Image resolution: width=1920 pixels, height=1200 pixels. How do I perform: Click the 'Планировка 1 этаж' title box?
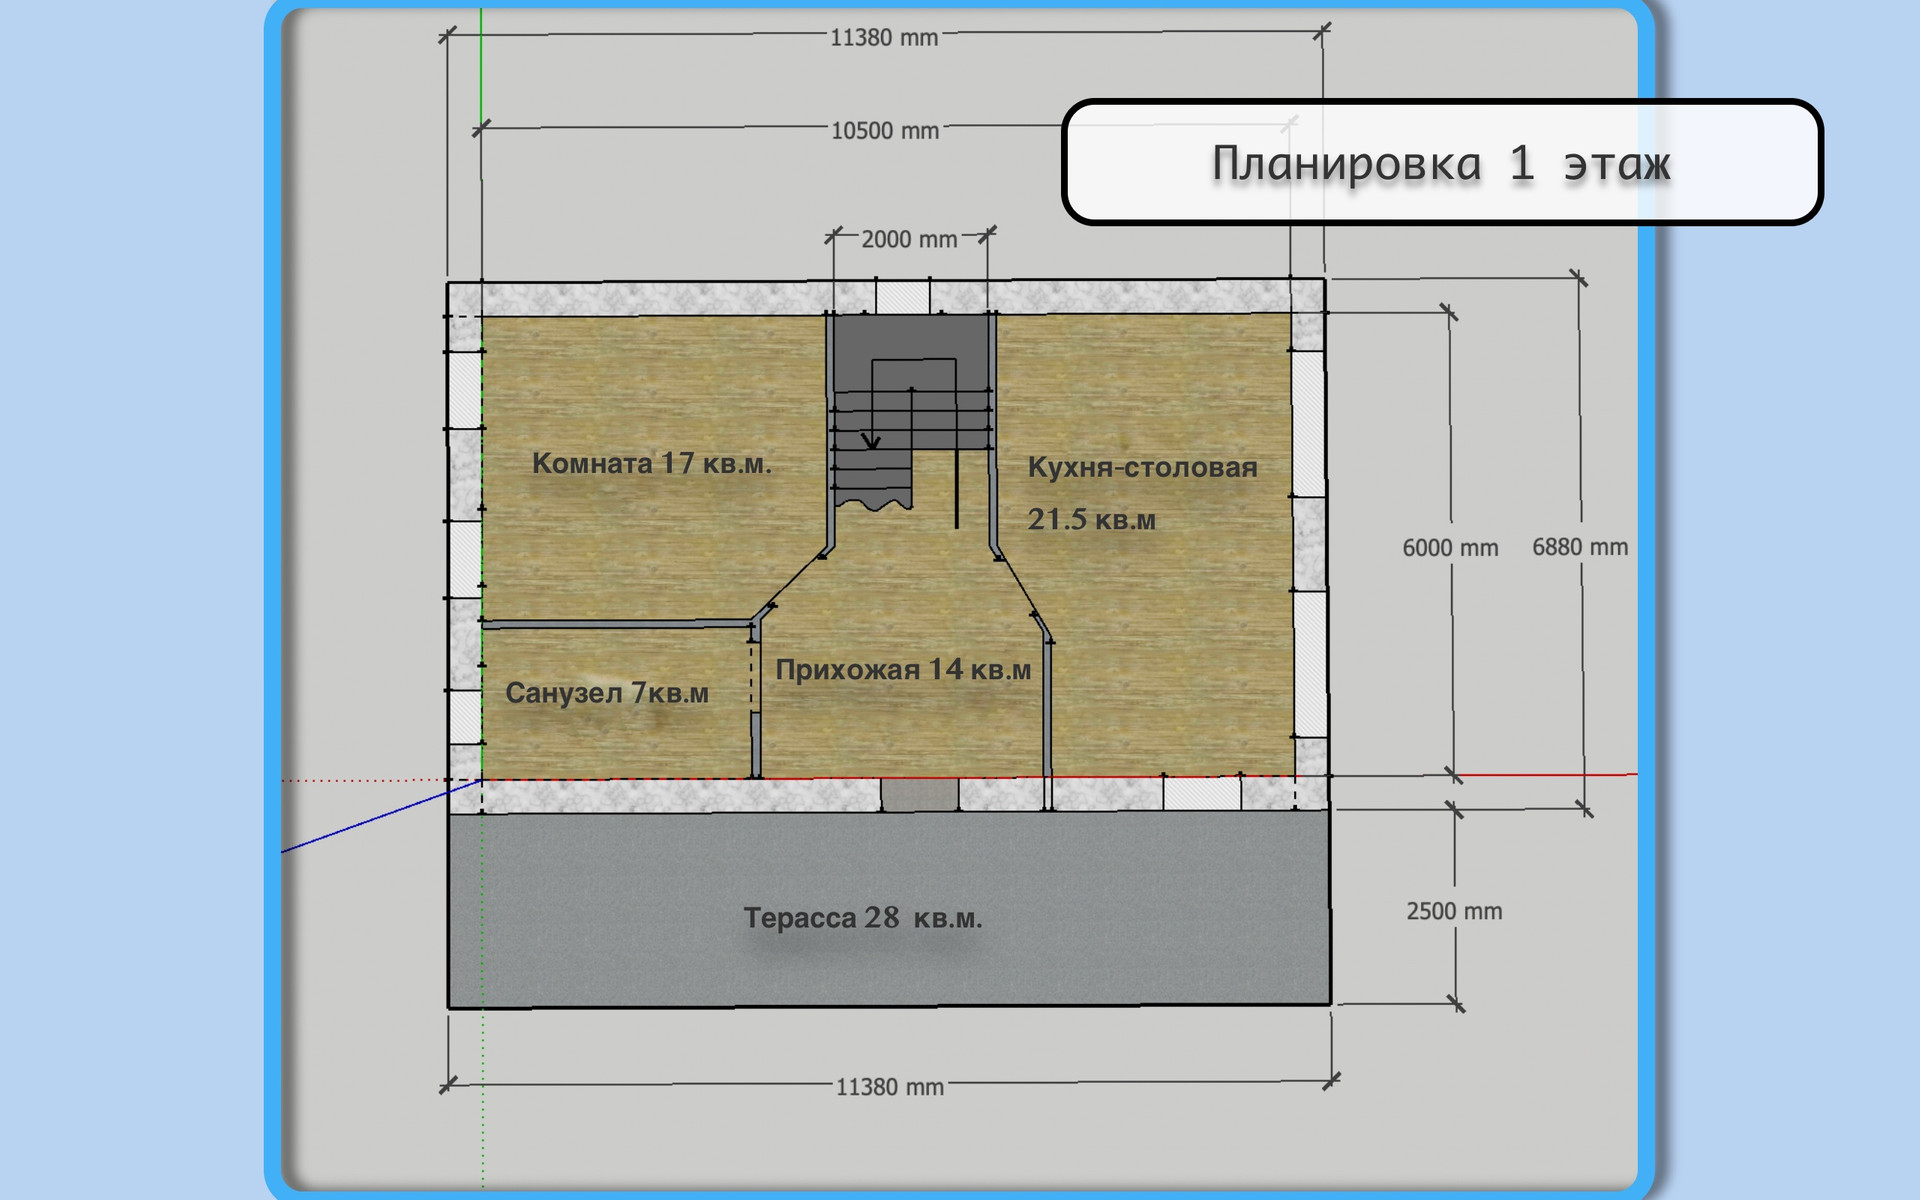[1441, 162]
